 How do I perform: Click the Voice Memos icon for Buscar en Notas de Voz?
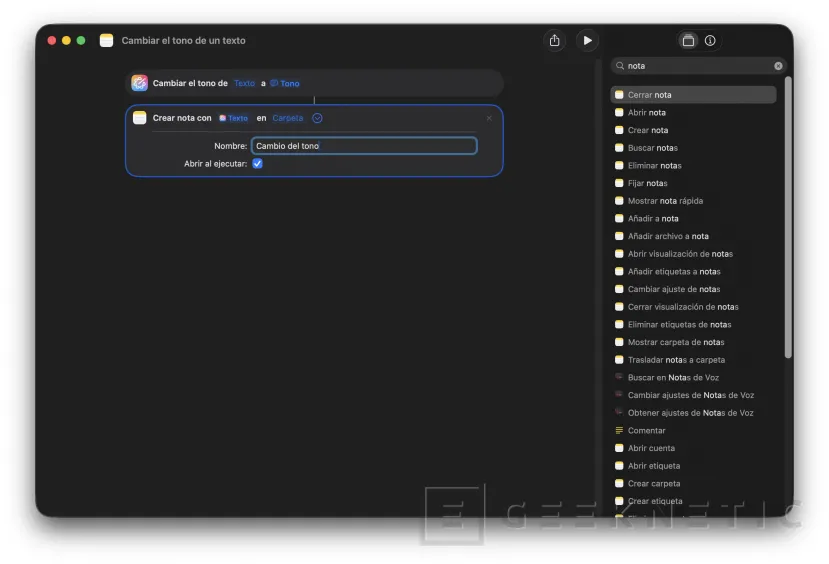619,378
